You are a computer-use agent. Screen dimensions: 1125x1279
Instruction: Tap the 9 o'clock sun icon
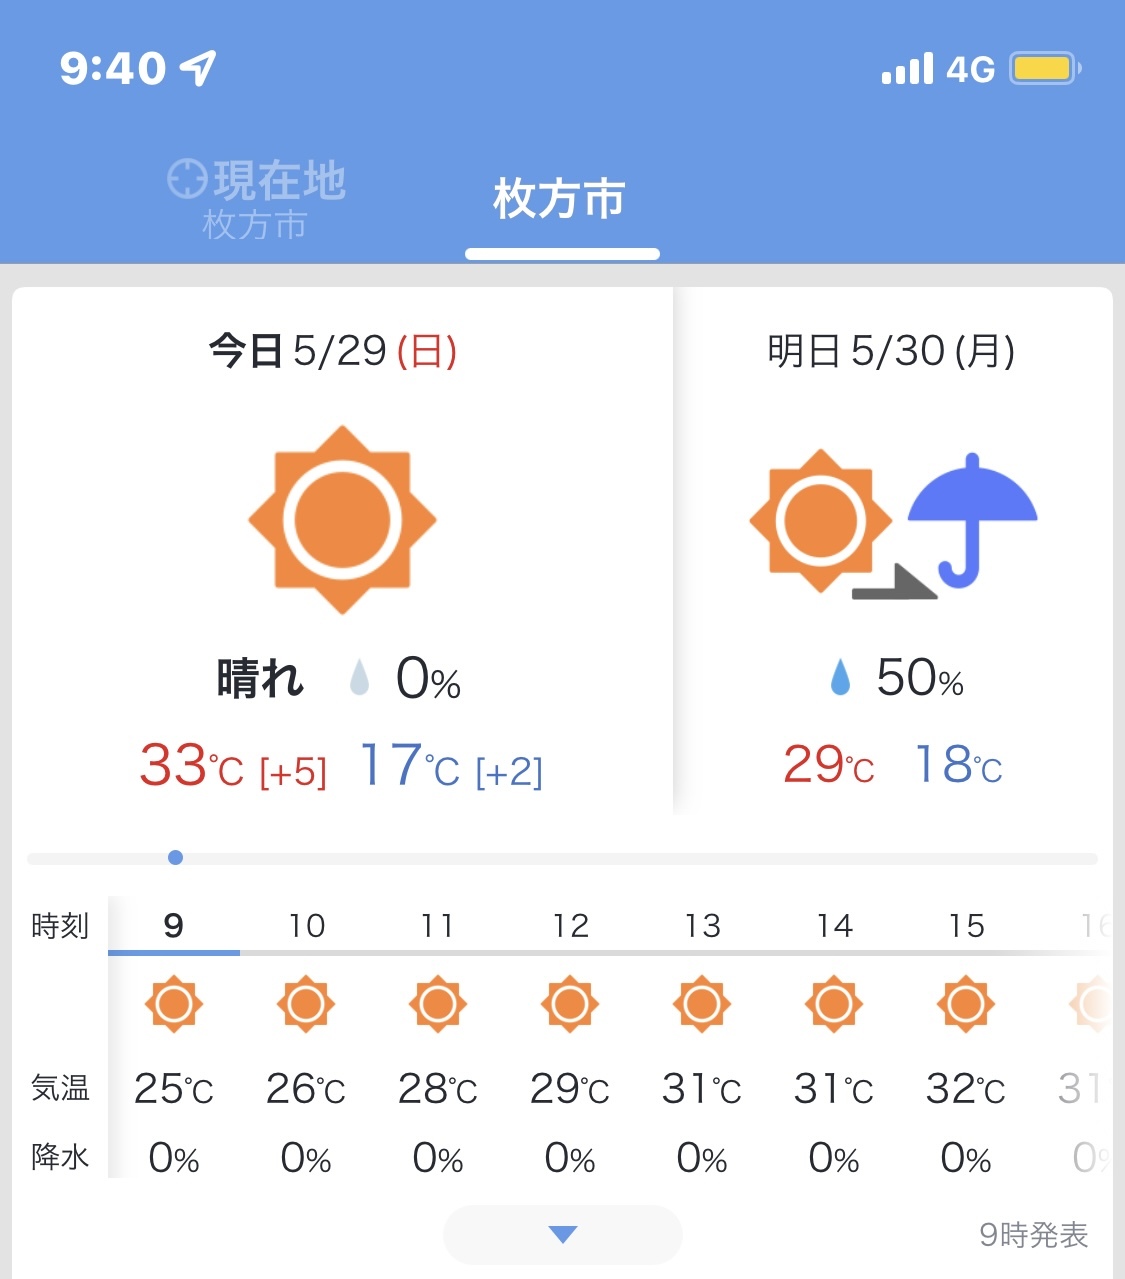[174, 1003]
